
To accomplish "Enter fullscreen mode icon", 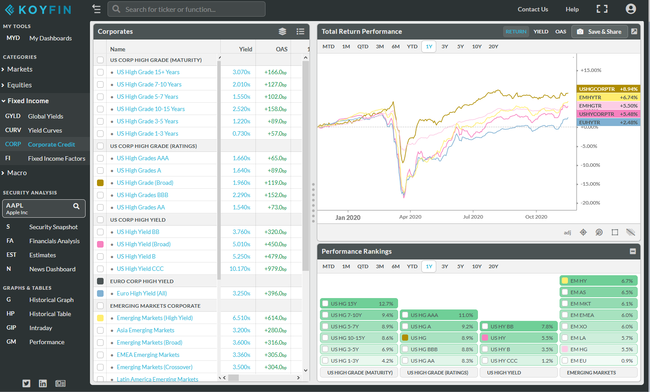I will coord(602,9).
